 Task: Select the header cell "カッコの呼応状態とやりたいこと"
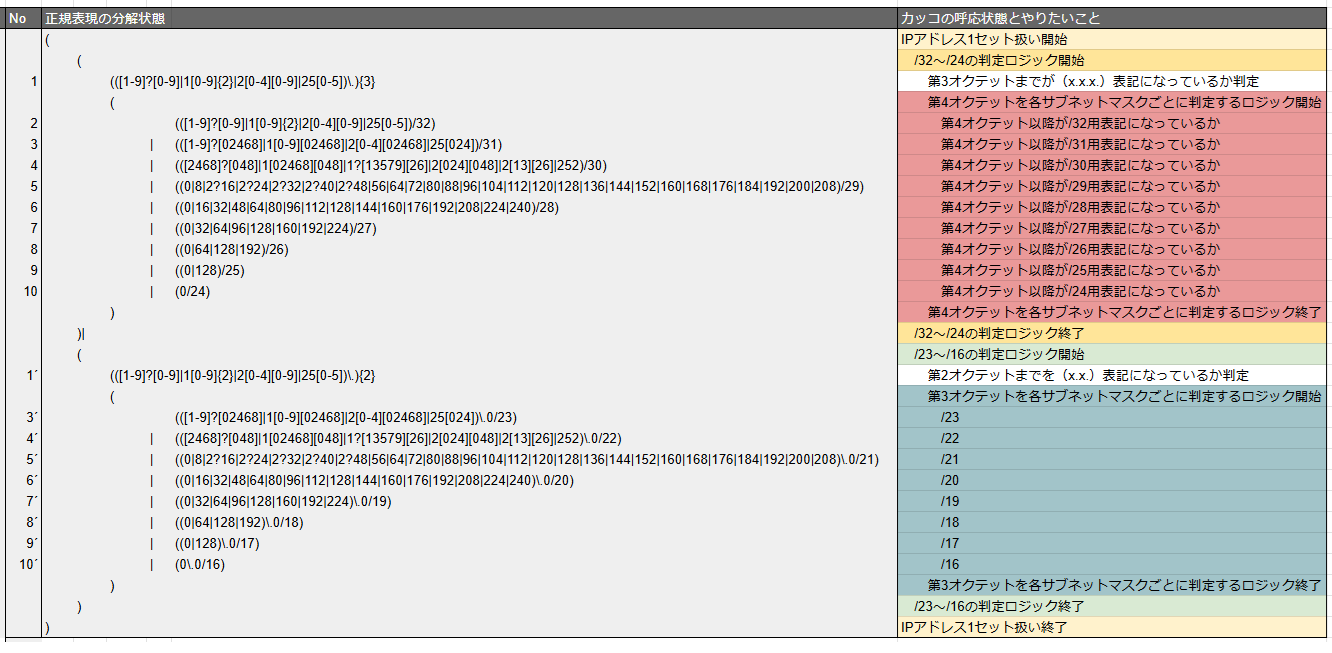coord(1113,18)
